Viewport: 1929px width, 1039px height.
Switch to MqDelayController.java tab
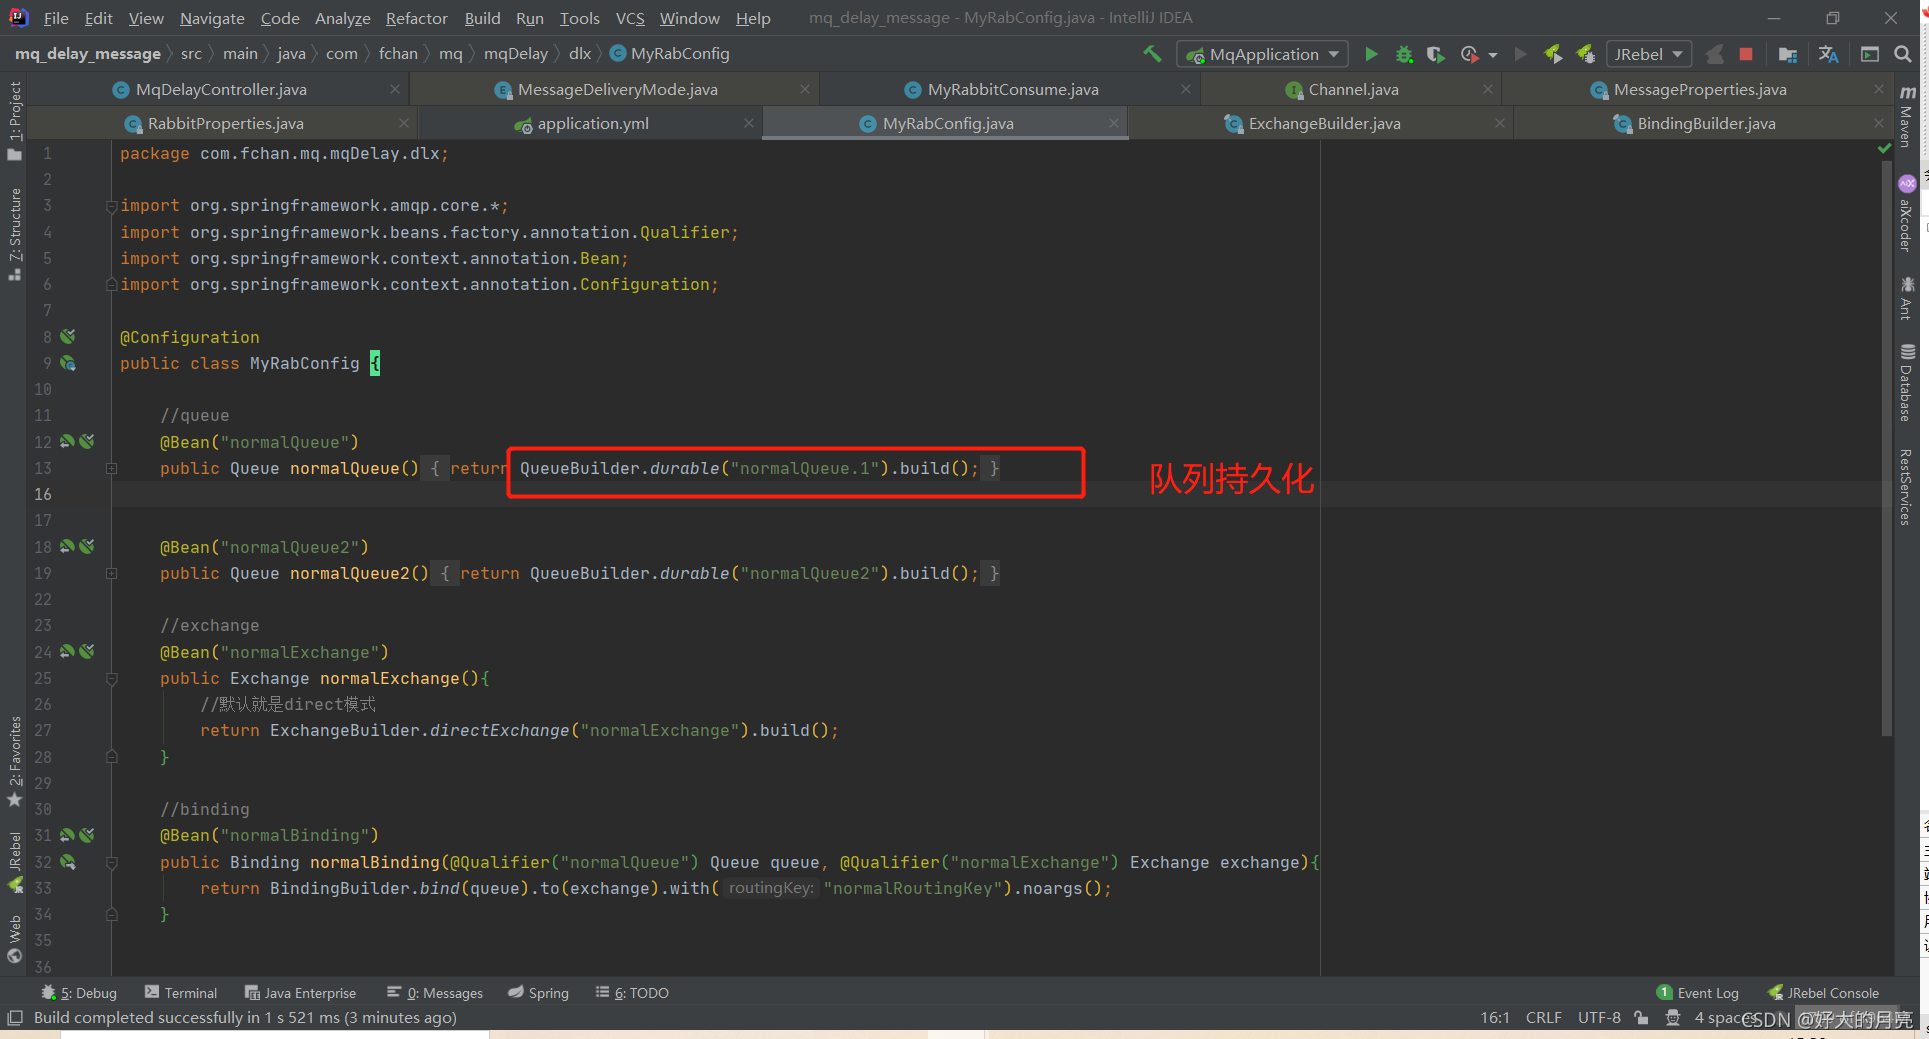[221, 89]
